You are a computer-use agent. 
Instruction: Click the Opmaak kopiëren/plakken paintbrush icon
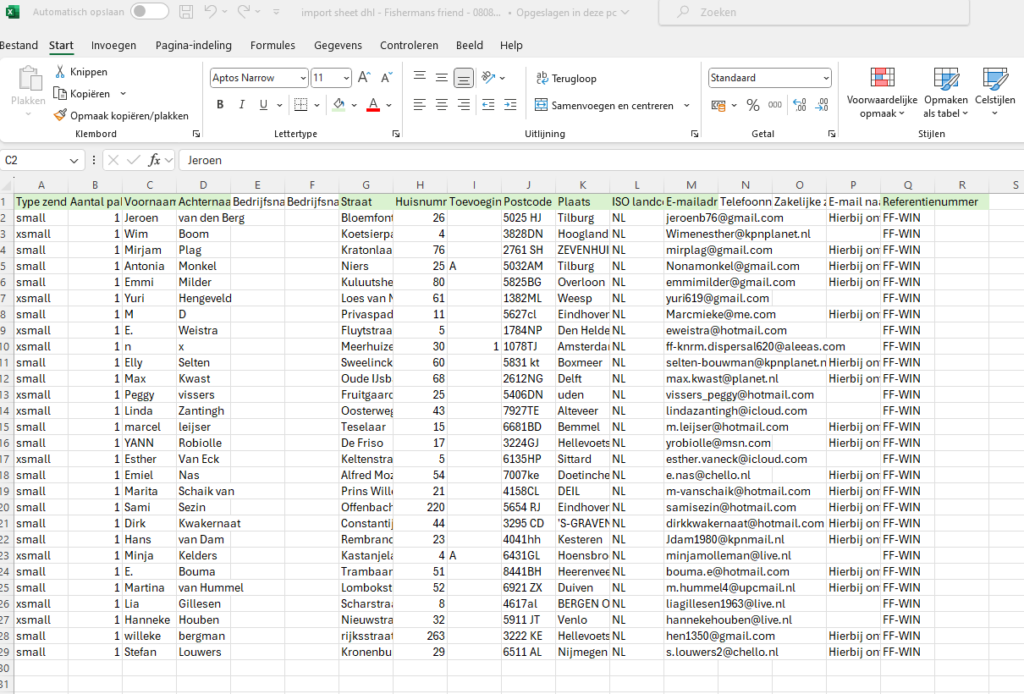click(x=60, y=116)
